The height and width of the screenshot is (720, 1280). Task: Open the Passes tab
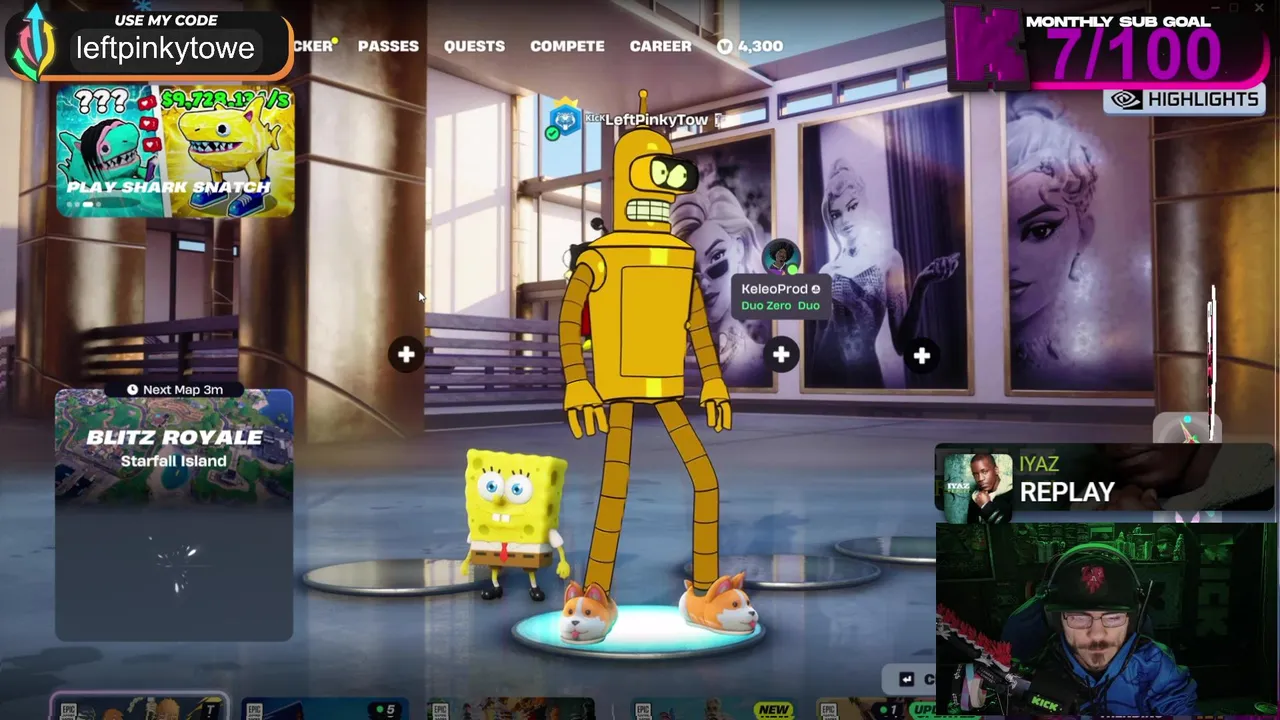[x=388, y=46]
